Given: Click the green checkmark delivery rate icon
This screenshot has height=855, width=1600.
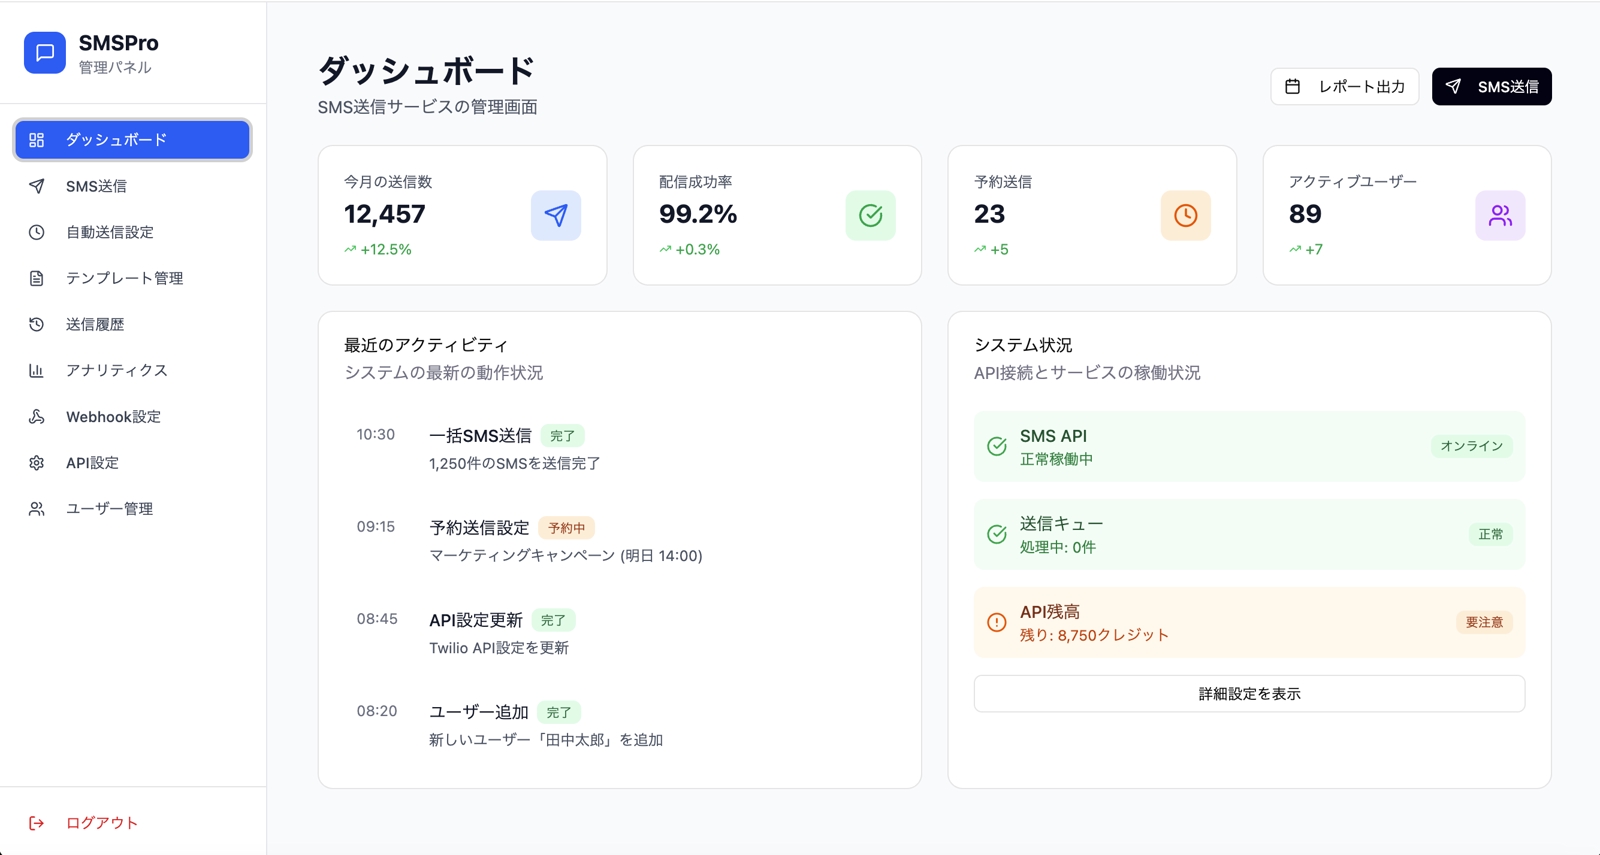Looking at the screenshot, I should 870,215.
